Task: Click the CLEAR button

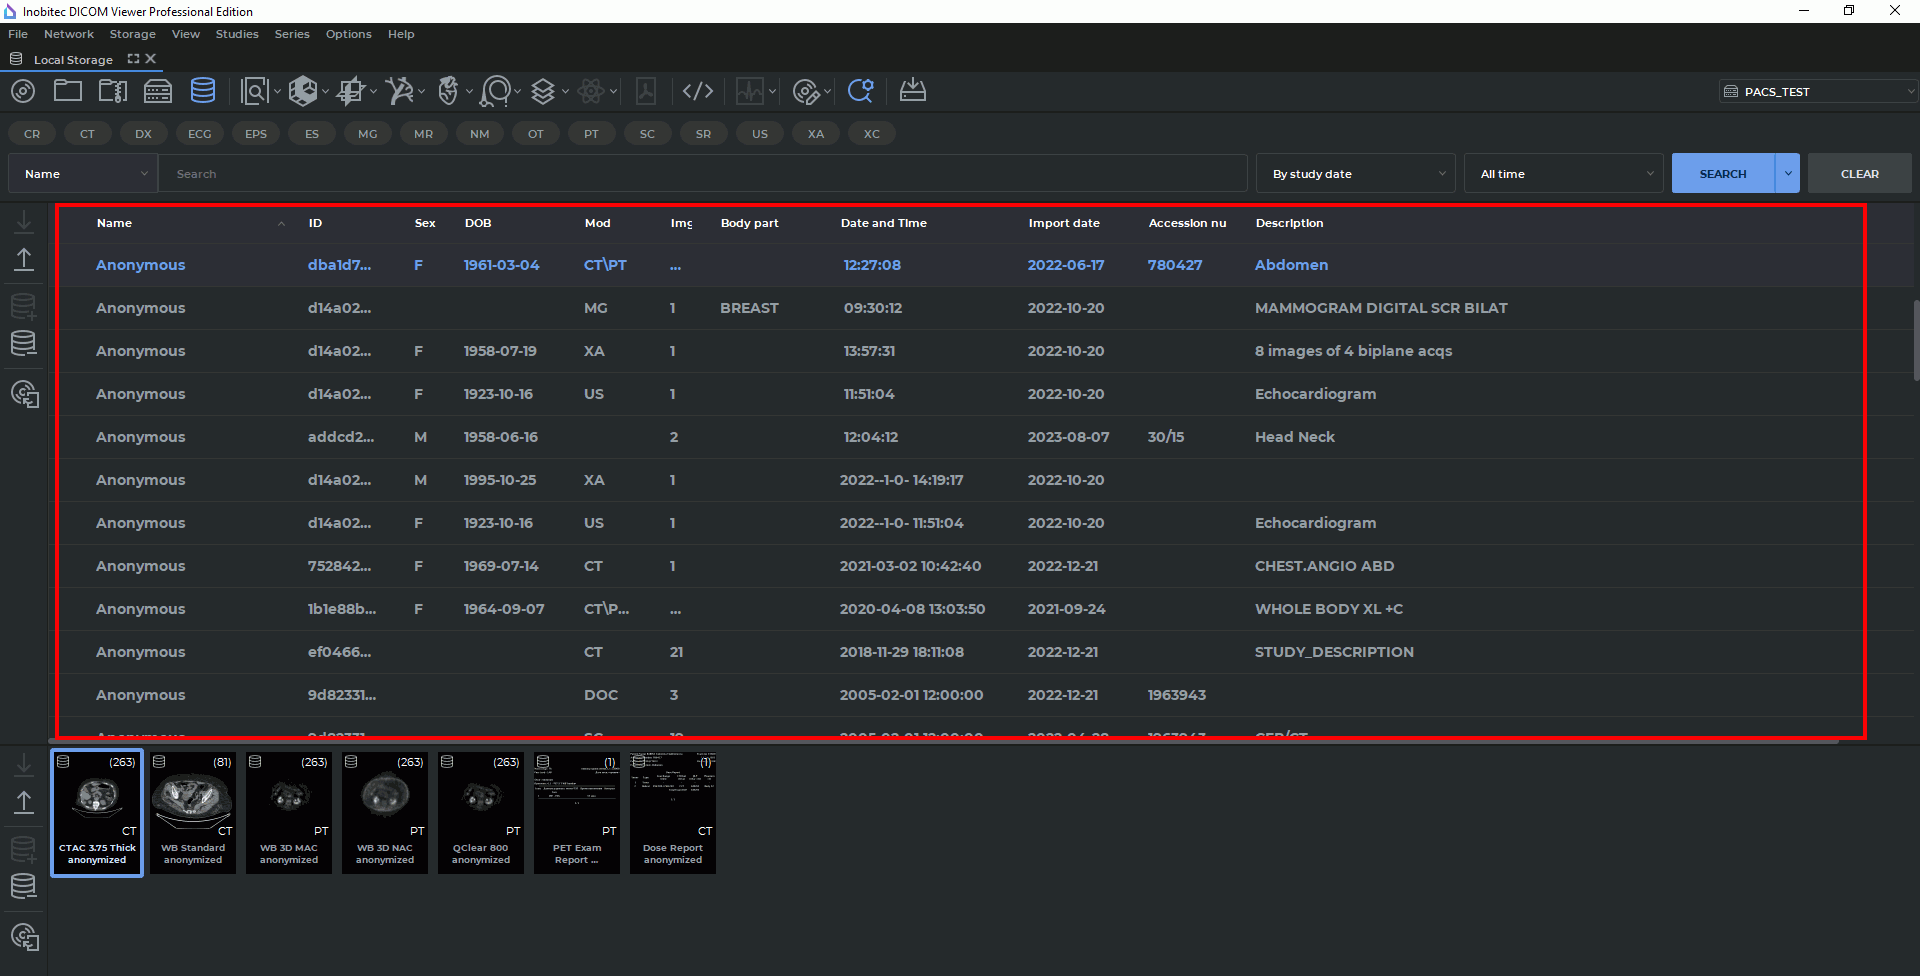Action: tap(1859, 174)
